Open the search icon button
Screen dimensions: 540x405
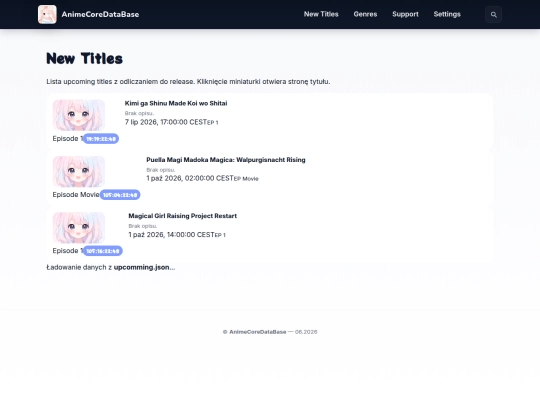494,14
